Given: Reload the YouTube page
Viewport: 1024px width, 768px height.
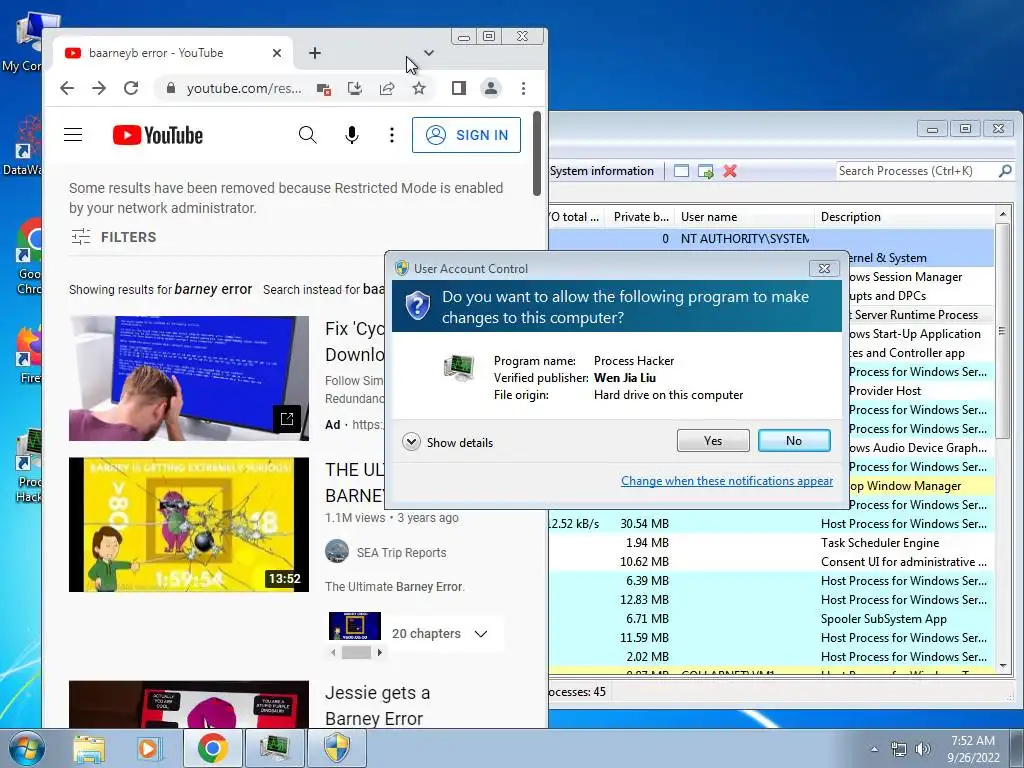Looking at the screenshot, I should 131,88.
